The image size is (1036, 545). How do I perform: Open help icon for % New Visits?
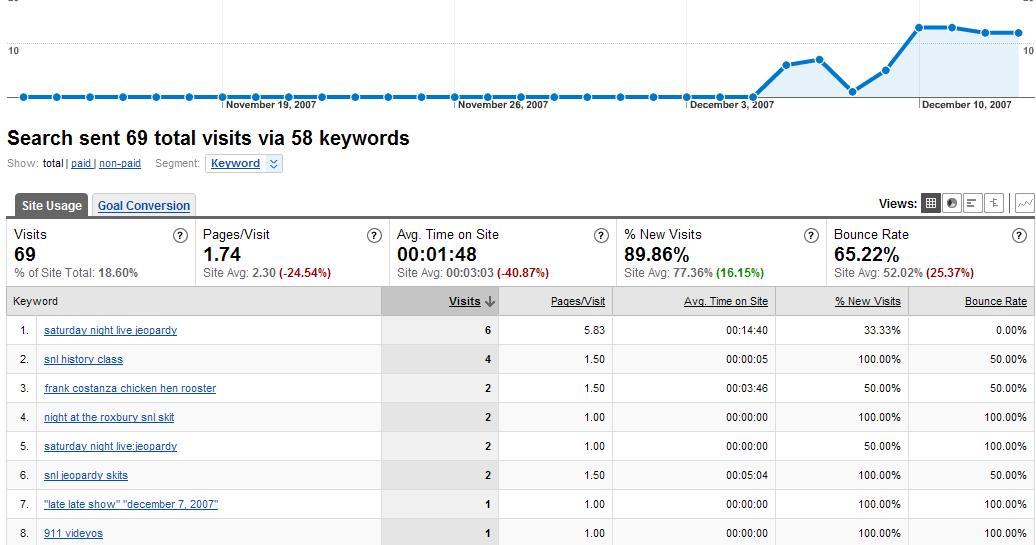[x=811, y=236]
